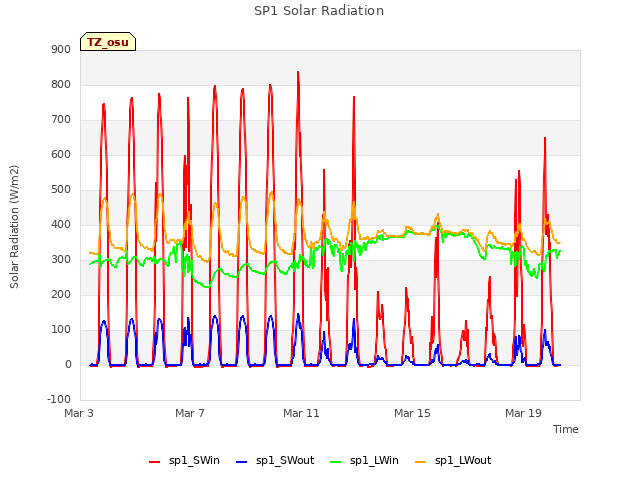Click the 200 y-axis tick label
The width and height of the screenshot is (640, 480).
(x=61, y=295)
